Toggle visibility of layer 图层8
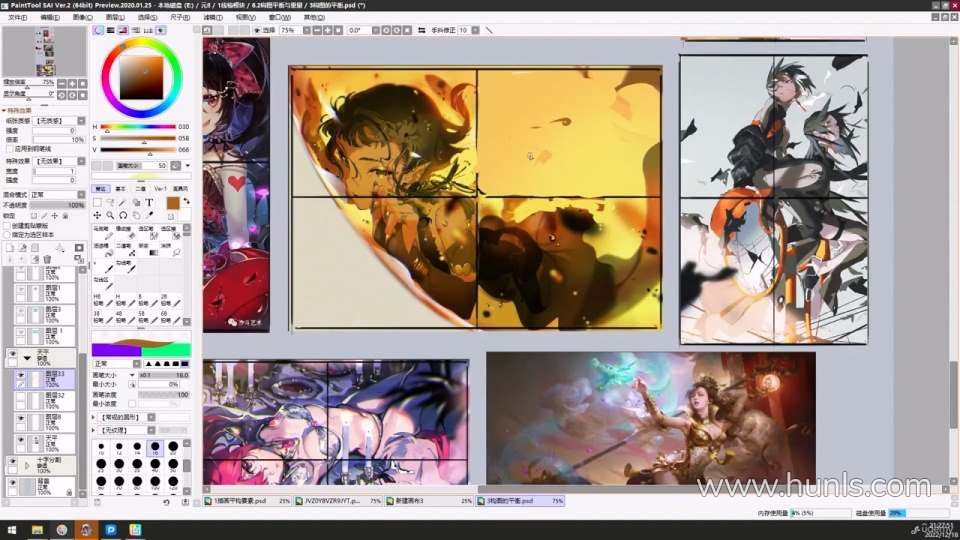Image resolution: width=960 pixels, height=540 pixels. tap(21, 419)
